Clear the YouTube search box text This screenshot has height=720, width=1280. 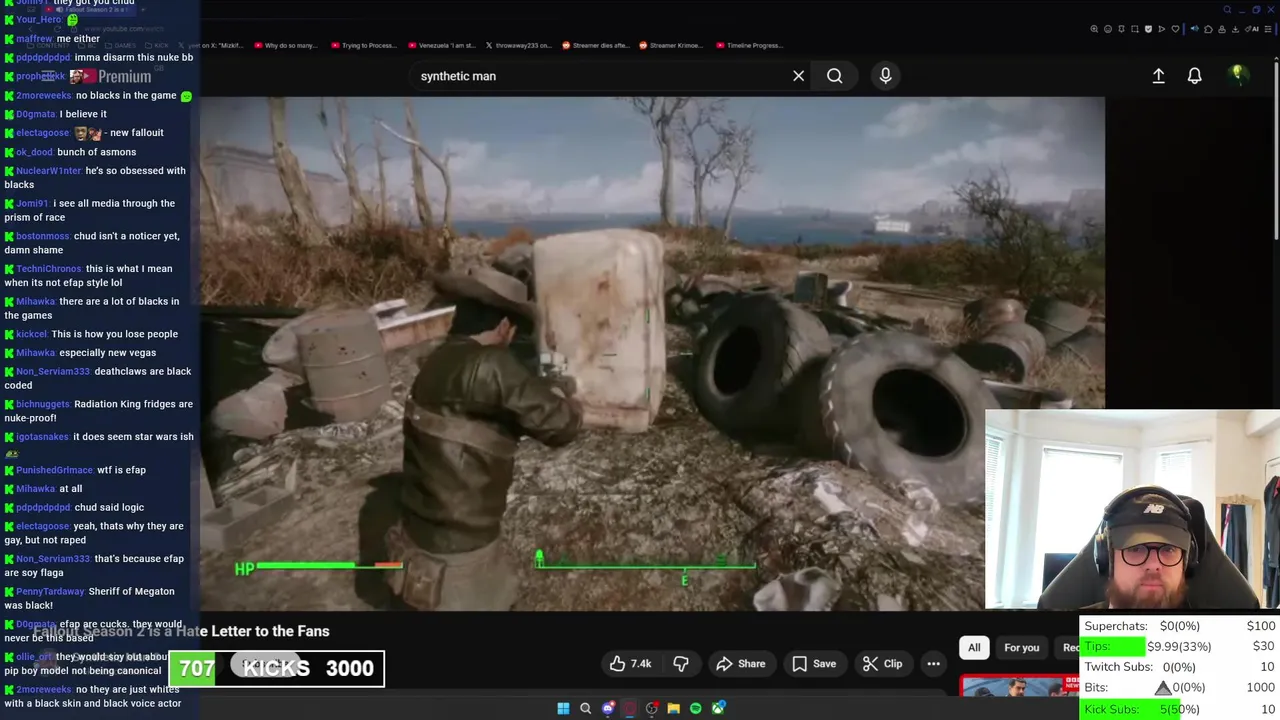[x=798, y=76]
